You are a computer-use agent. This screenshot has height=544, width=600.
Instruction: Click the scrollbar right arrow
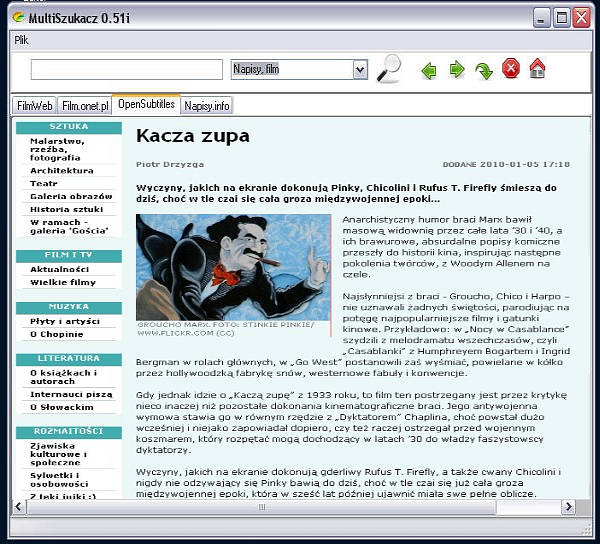569,507
